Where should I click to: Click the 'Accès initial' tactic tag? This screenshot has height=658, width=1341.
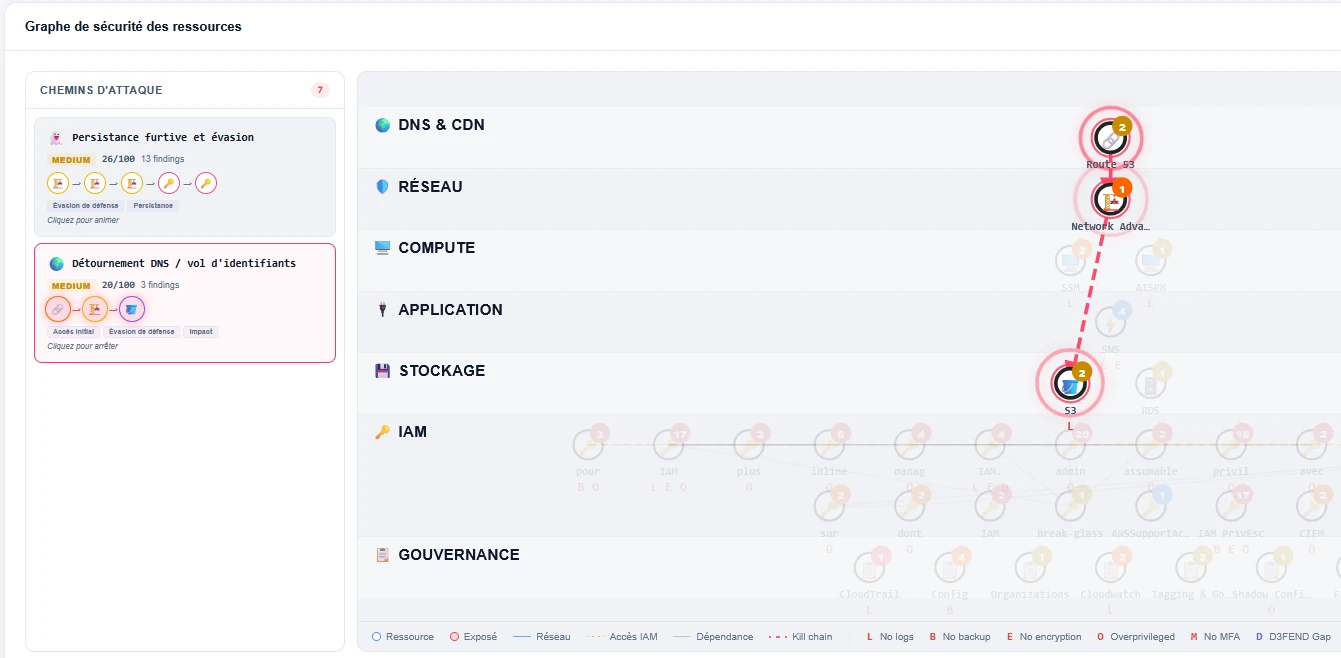pyautogui.click(x=71, y=331)
